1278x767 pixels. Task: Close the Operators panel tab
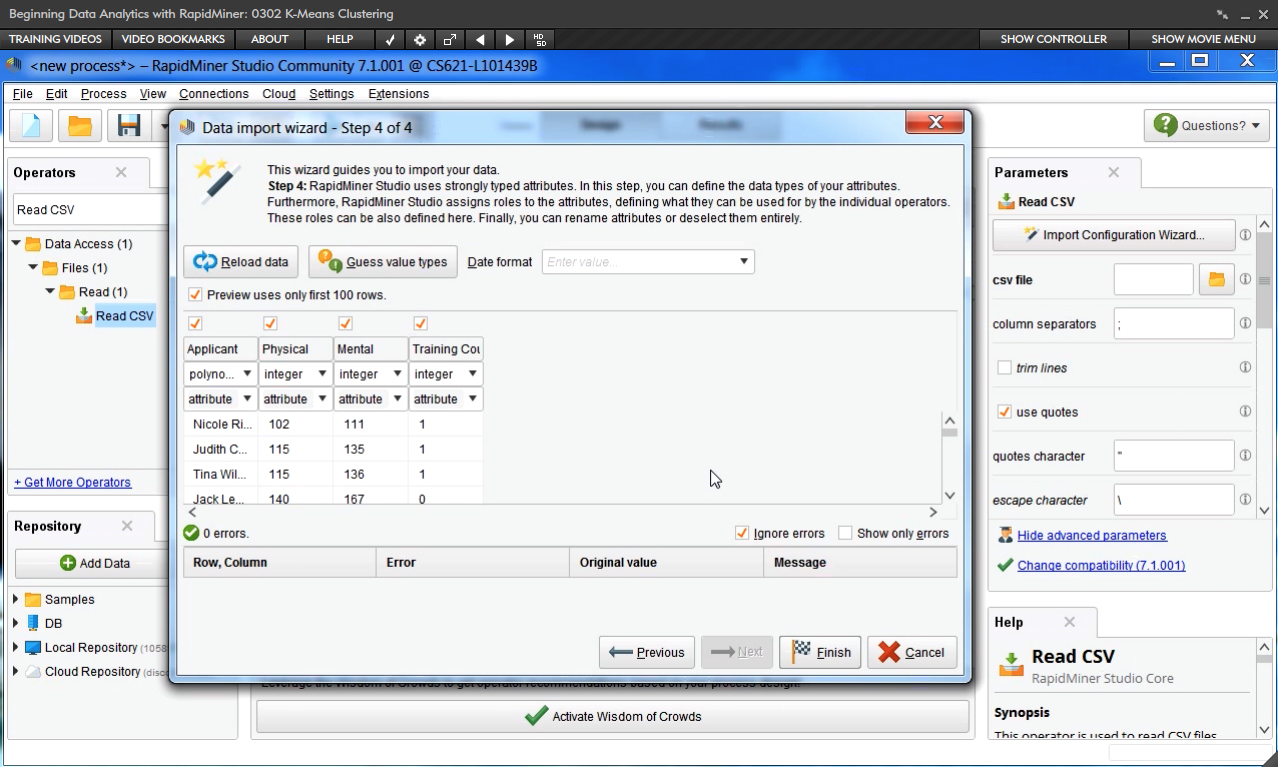[x=121, y=172]
